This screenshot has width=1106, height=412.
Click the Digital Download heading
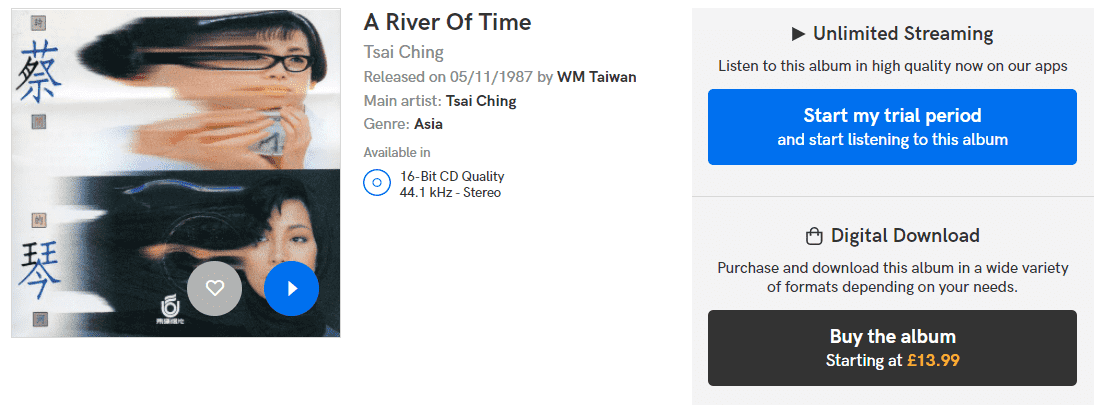[905, 236]
